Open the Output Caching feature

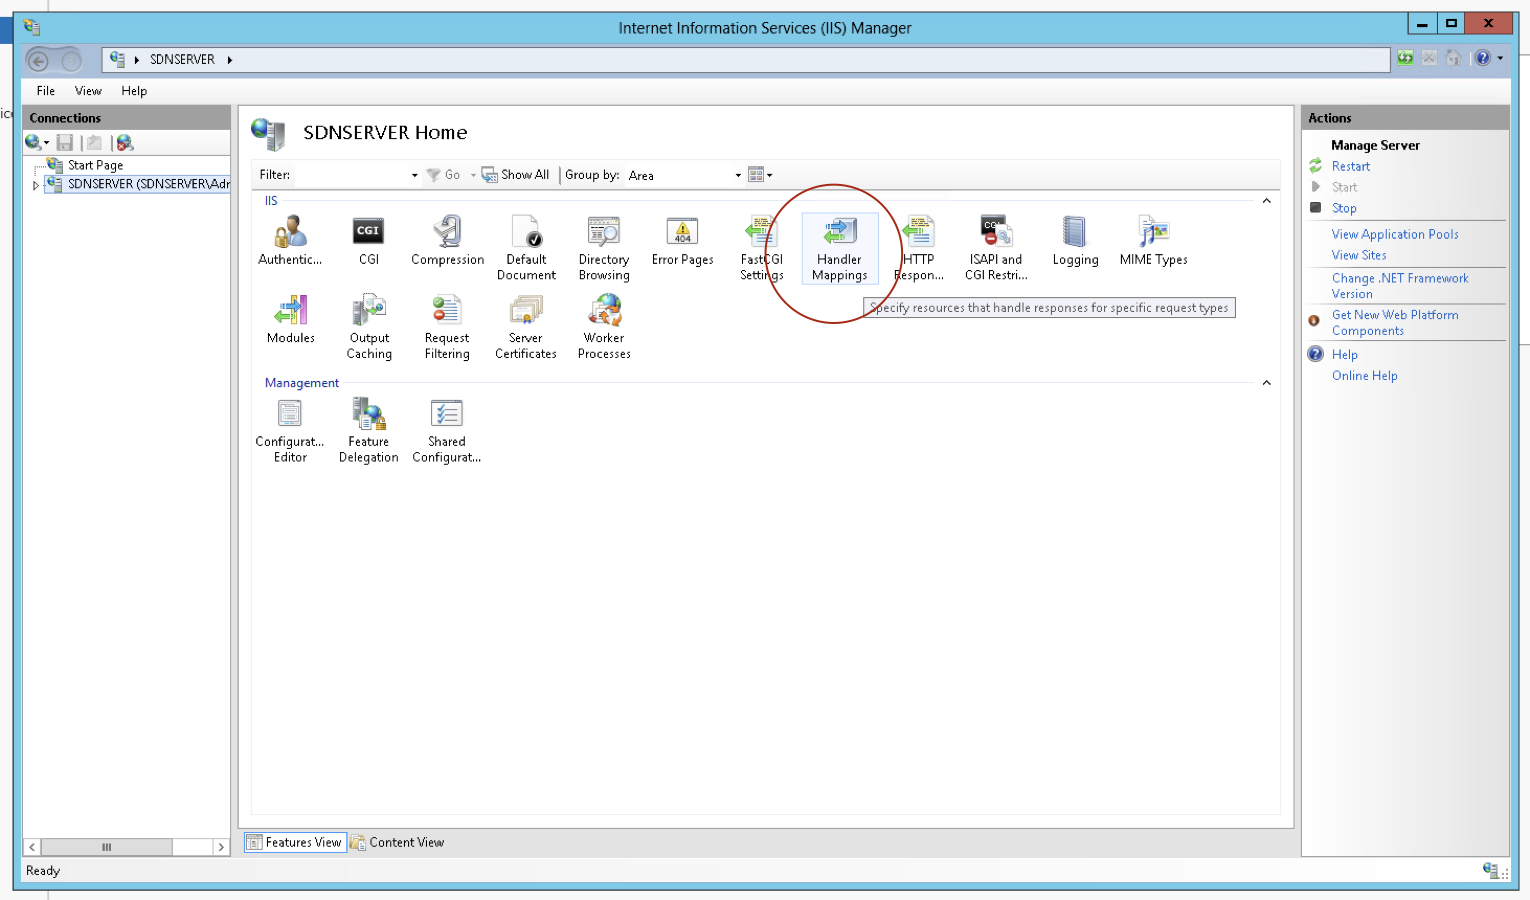click(x=369, y=327)
